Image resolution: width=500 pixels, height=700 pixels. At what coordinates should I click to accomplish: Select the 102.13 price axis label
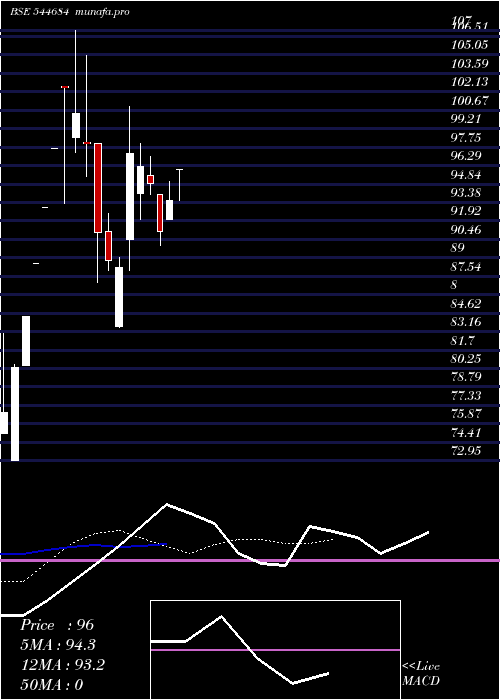pyautogui.click(x=469, y=82)
